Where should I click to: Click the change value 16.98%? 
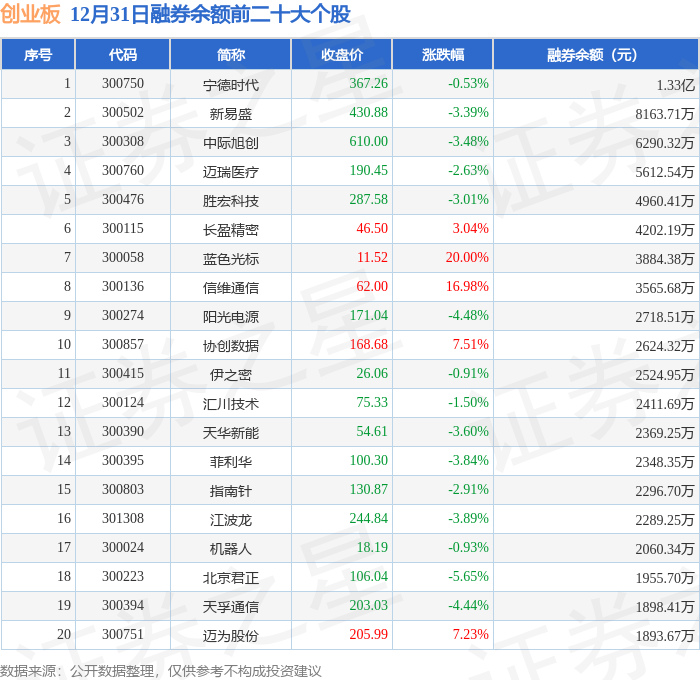(467, 287)
